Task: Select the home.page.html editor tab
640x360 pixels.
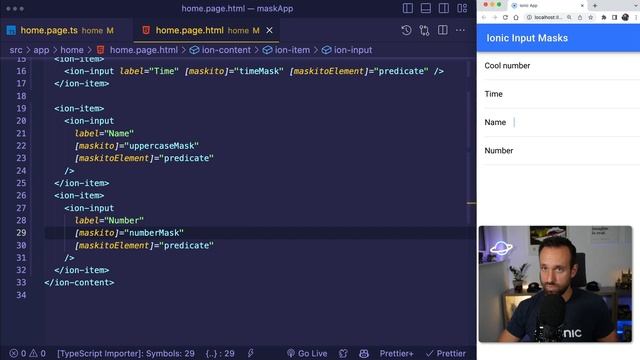Action: pos(207,30)
